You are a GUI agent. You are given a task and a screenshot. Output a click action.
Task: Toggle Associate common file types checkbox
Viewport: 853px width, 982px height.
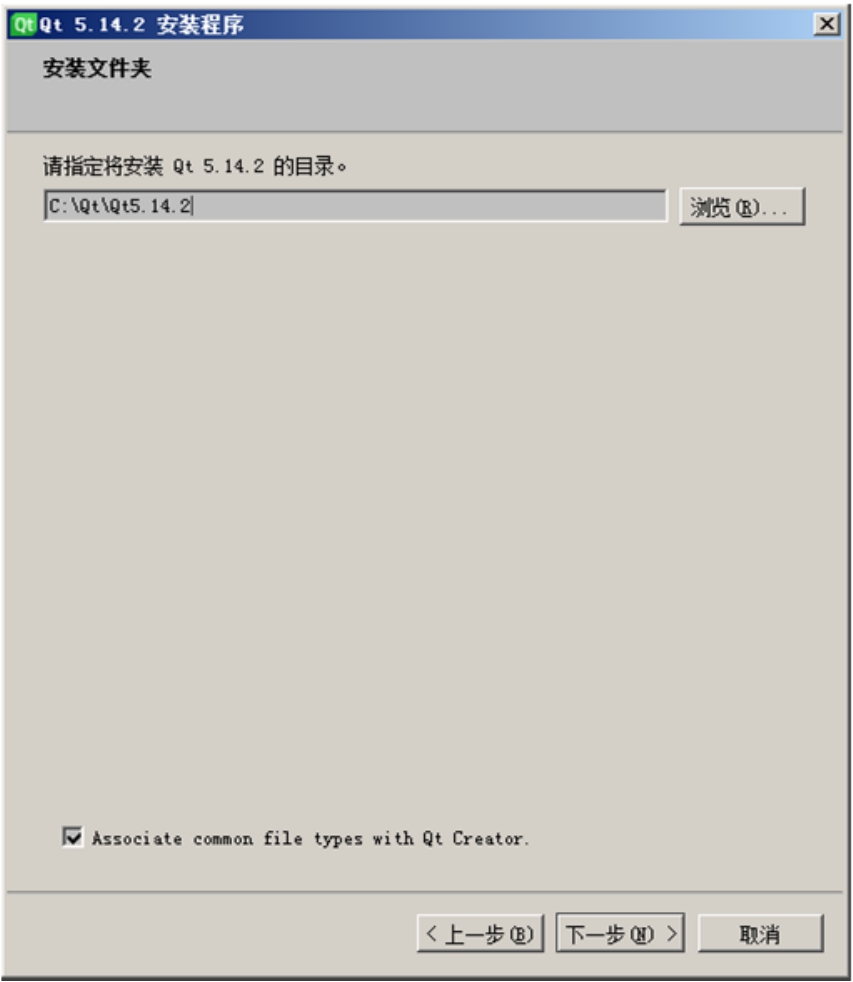[73, 837]
